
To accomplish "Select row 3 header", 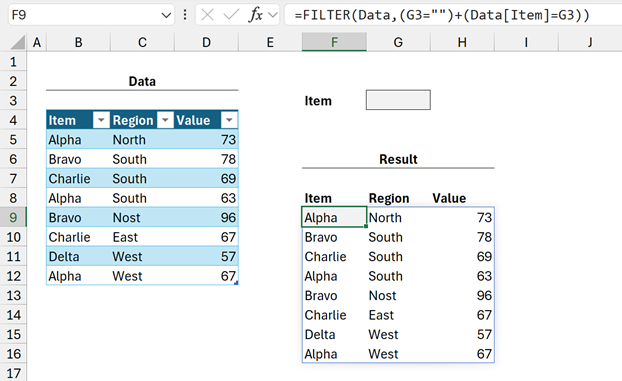I will point(13,100).
